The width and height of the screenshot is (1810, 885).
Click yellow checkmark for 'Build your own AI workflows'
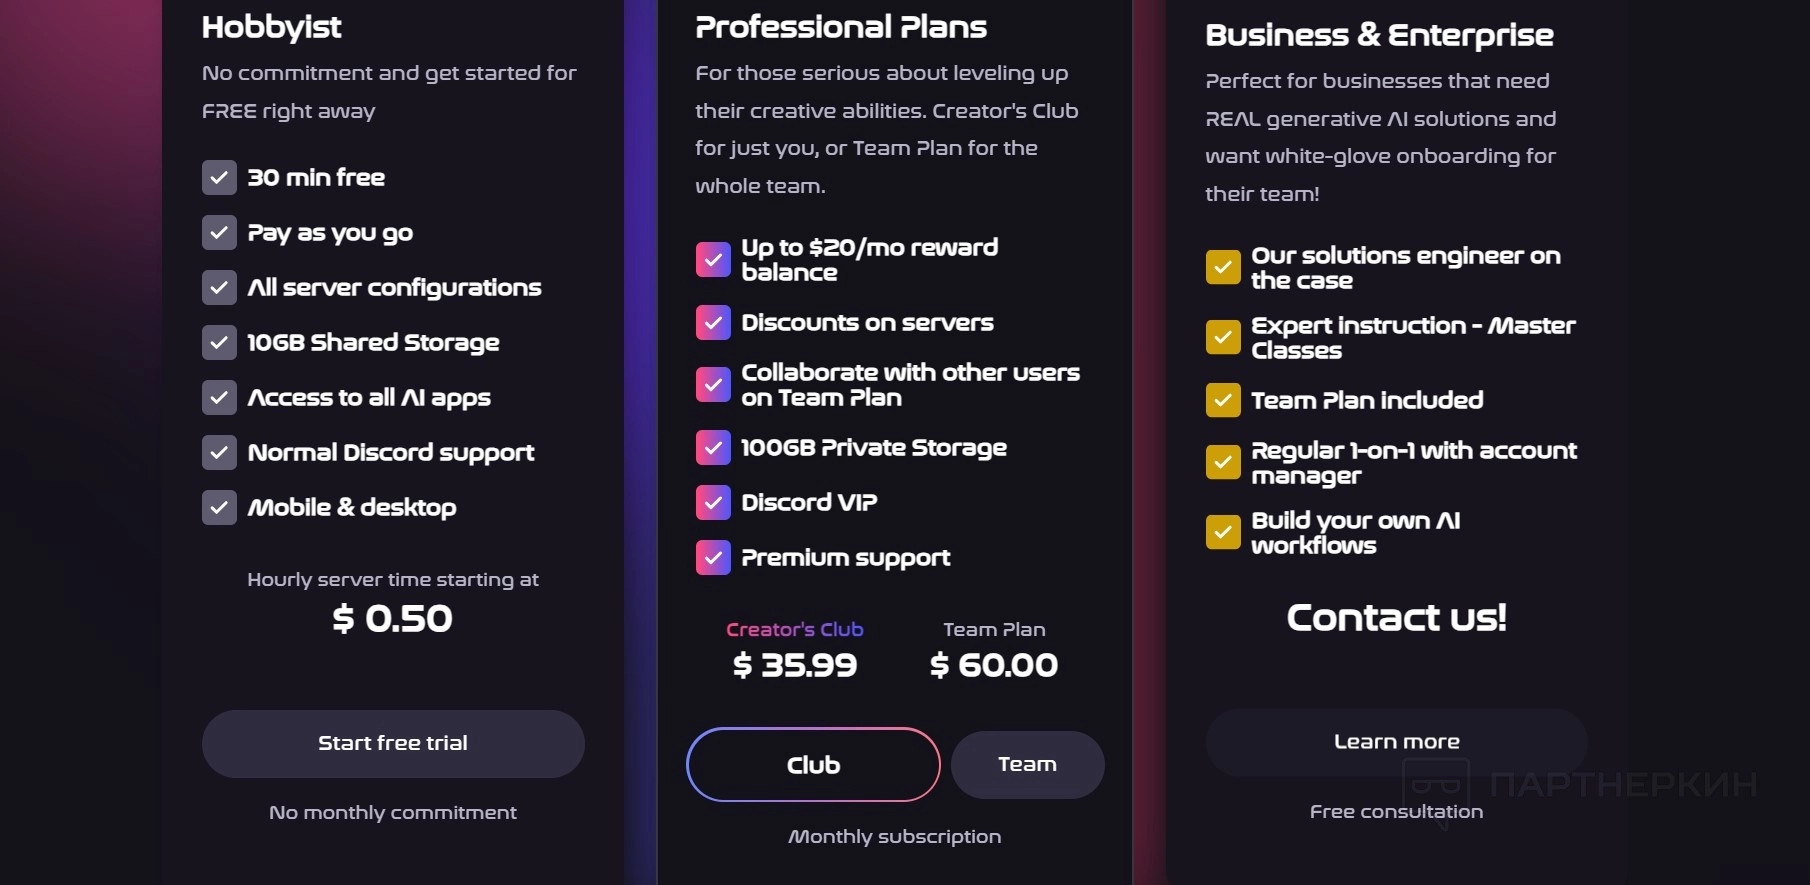[x=1223, y=533]
